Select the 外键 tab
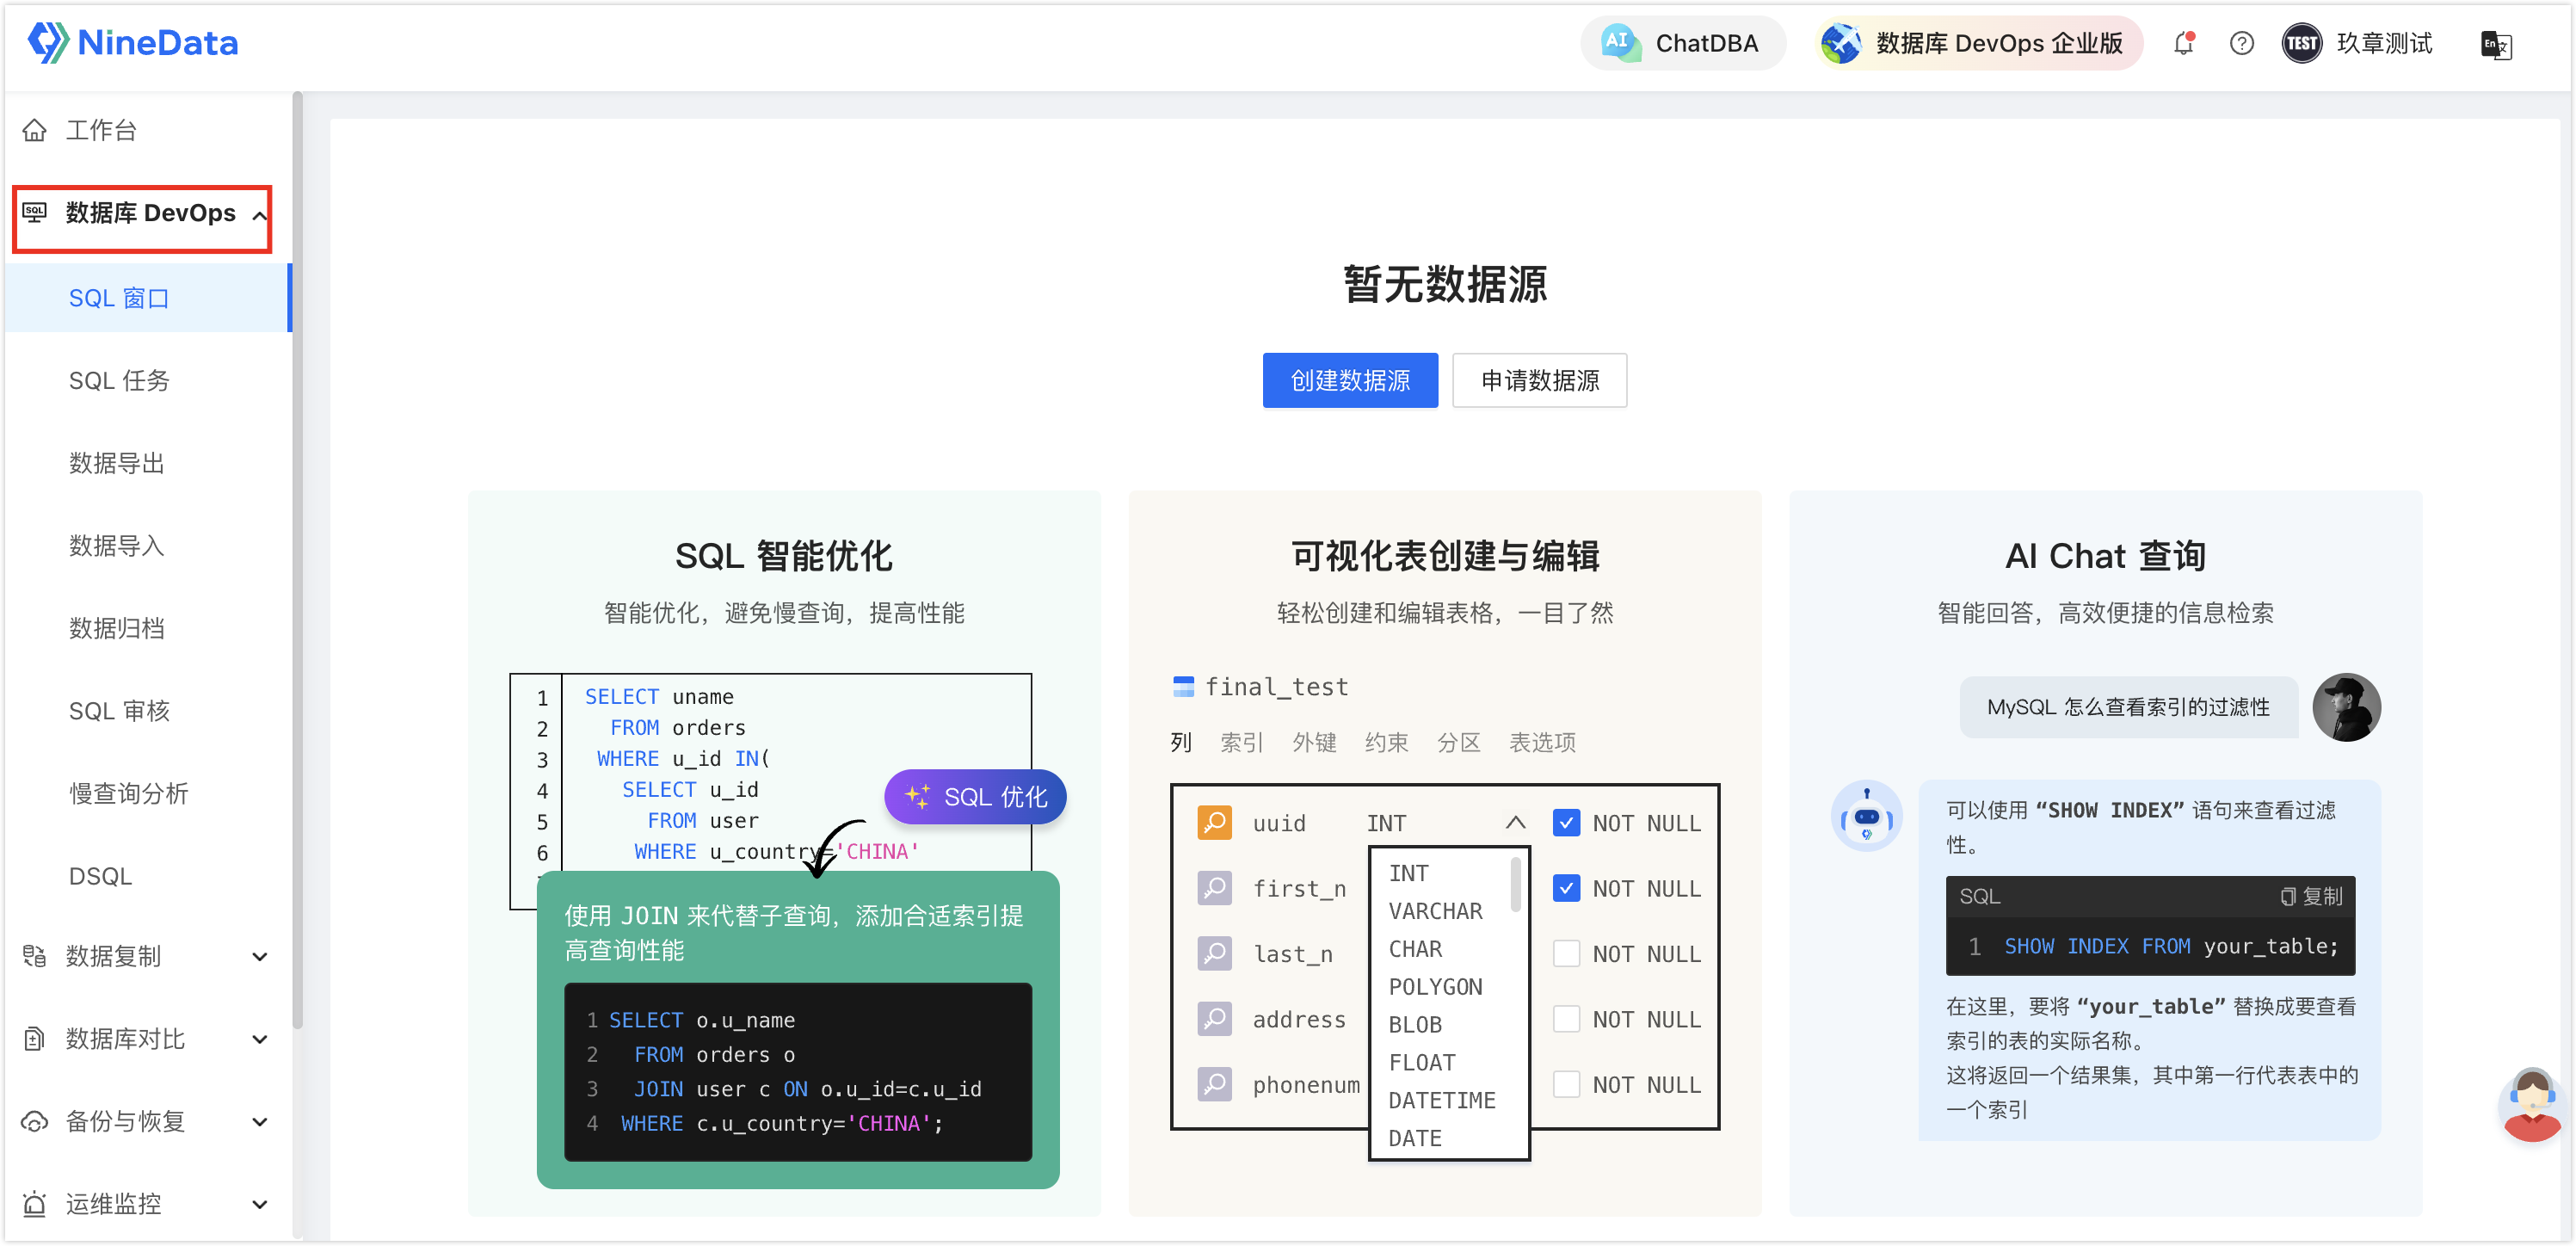 click(1314, 742)
